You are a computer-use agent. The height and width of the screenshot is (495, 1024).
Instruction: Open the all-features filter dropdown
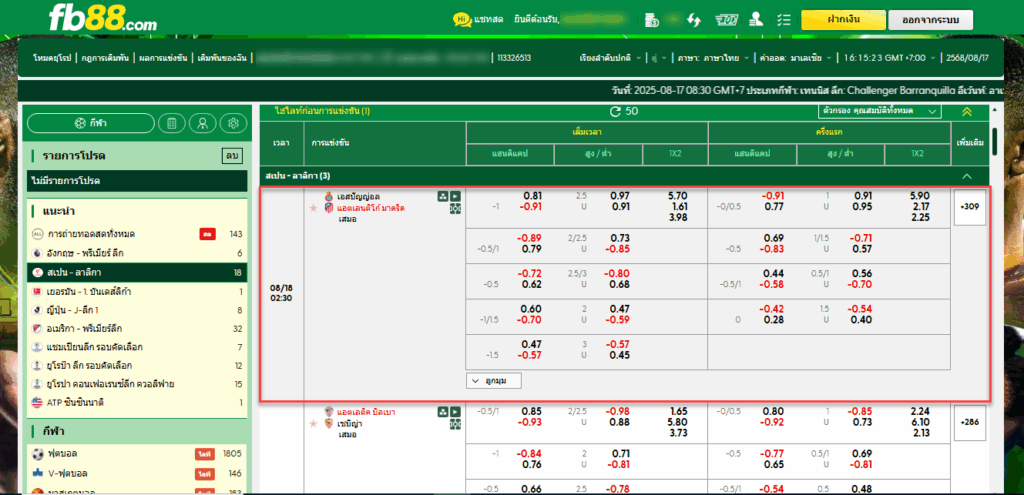[x=880, y=111]
